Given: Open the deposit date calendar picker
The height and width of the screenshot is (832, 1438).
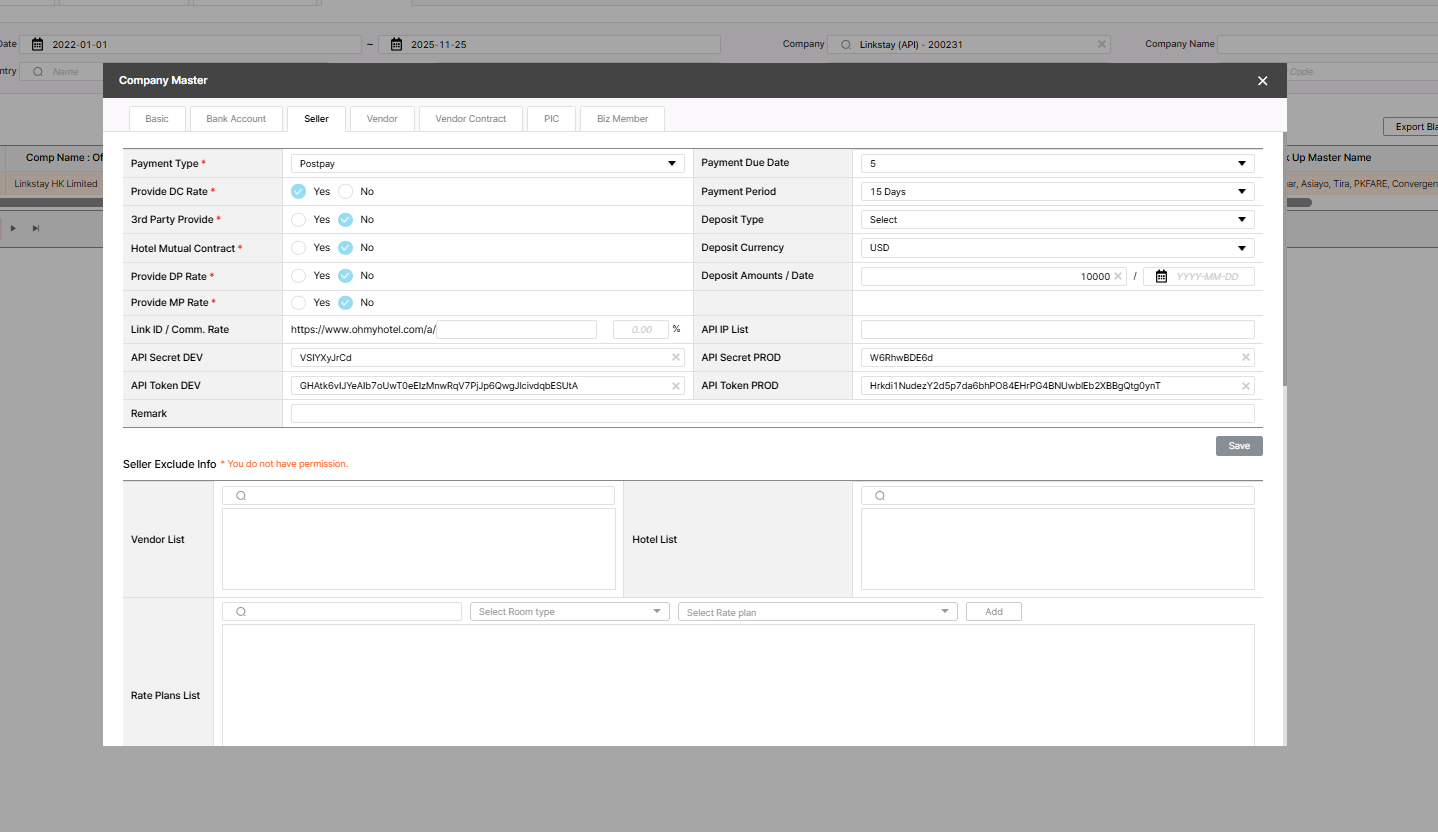Looking at the screenshot, I should [x=1161, y=276].
